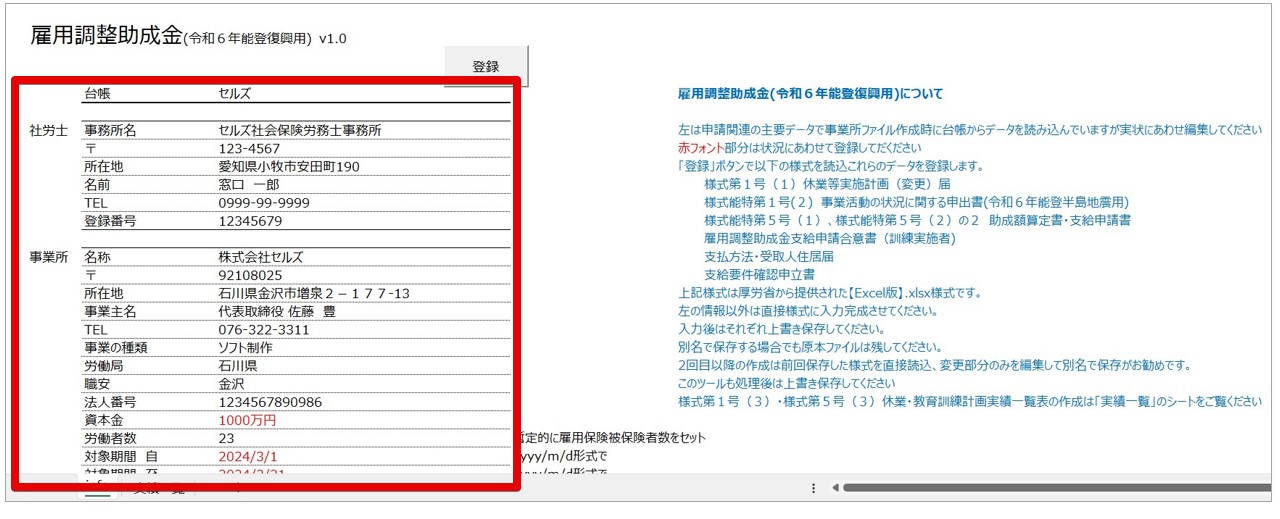Select the 労働局 label cell
The height and width of the screenshot is (519, 1280).
[x=104, y=365]
